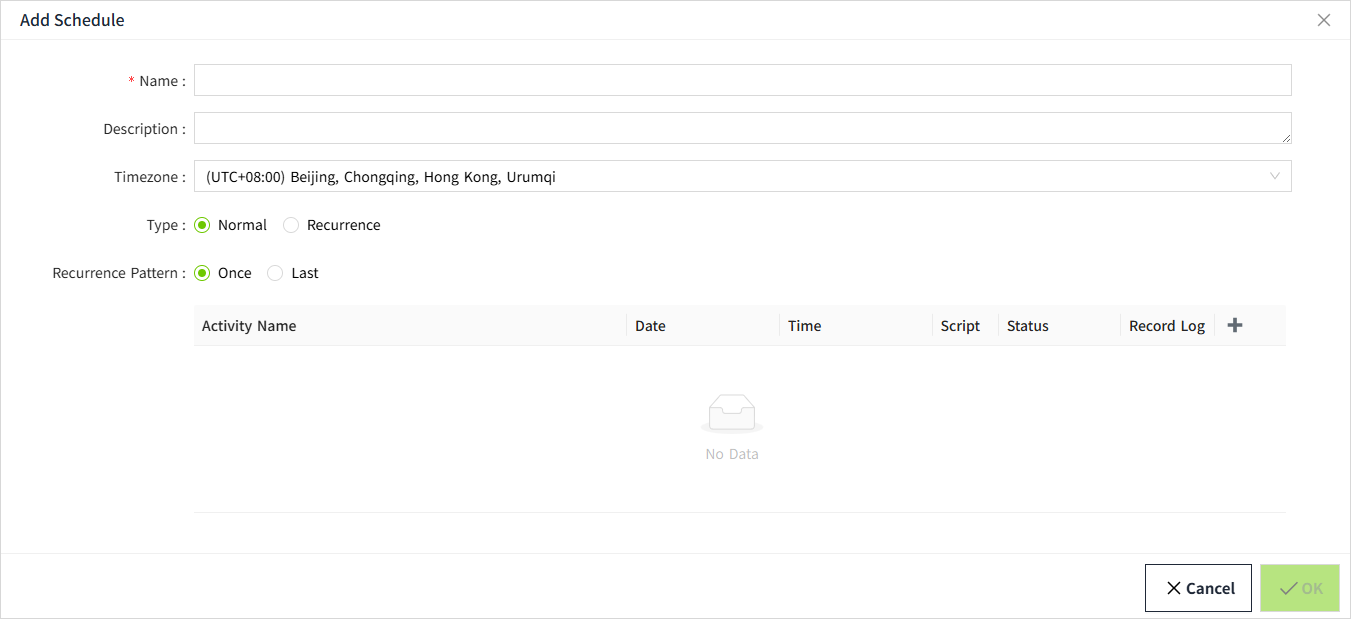This screenshot has width=1351, height=619.
Task: Click the Date column header
Action: (x=650, y=326)
